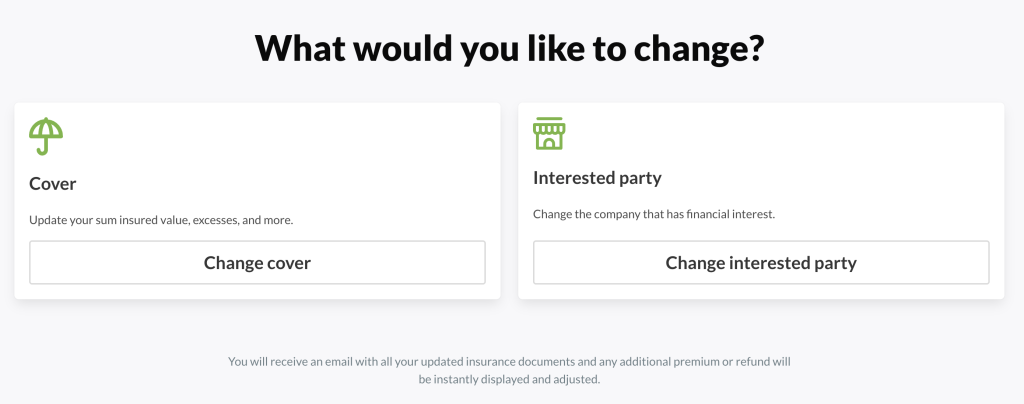Click the "What would you like to change?" heading
The image size is (1024, 404).
(x=510, y=47)
